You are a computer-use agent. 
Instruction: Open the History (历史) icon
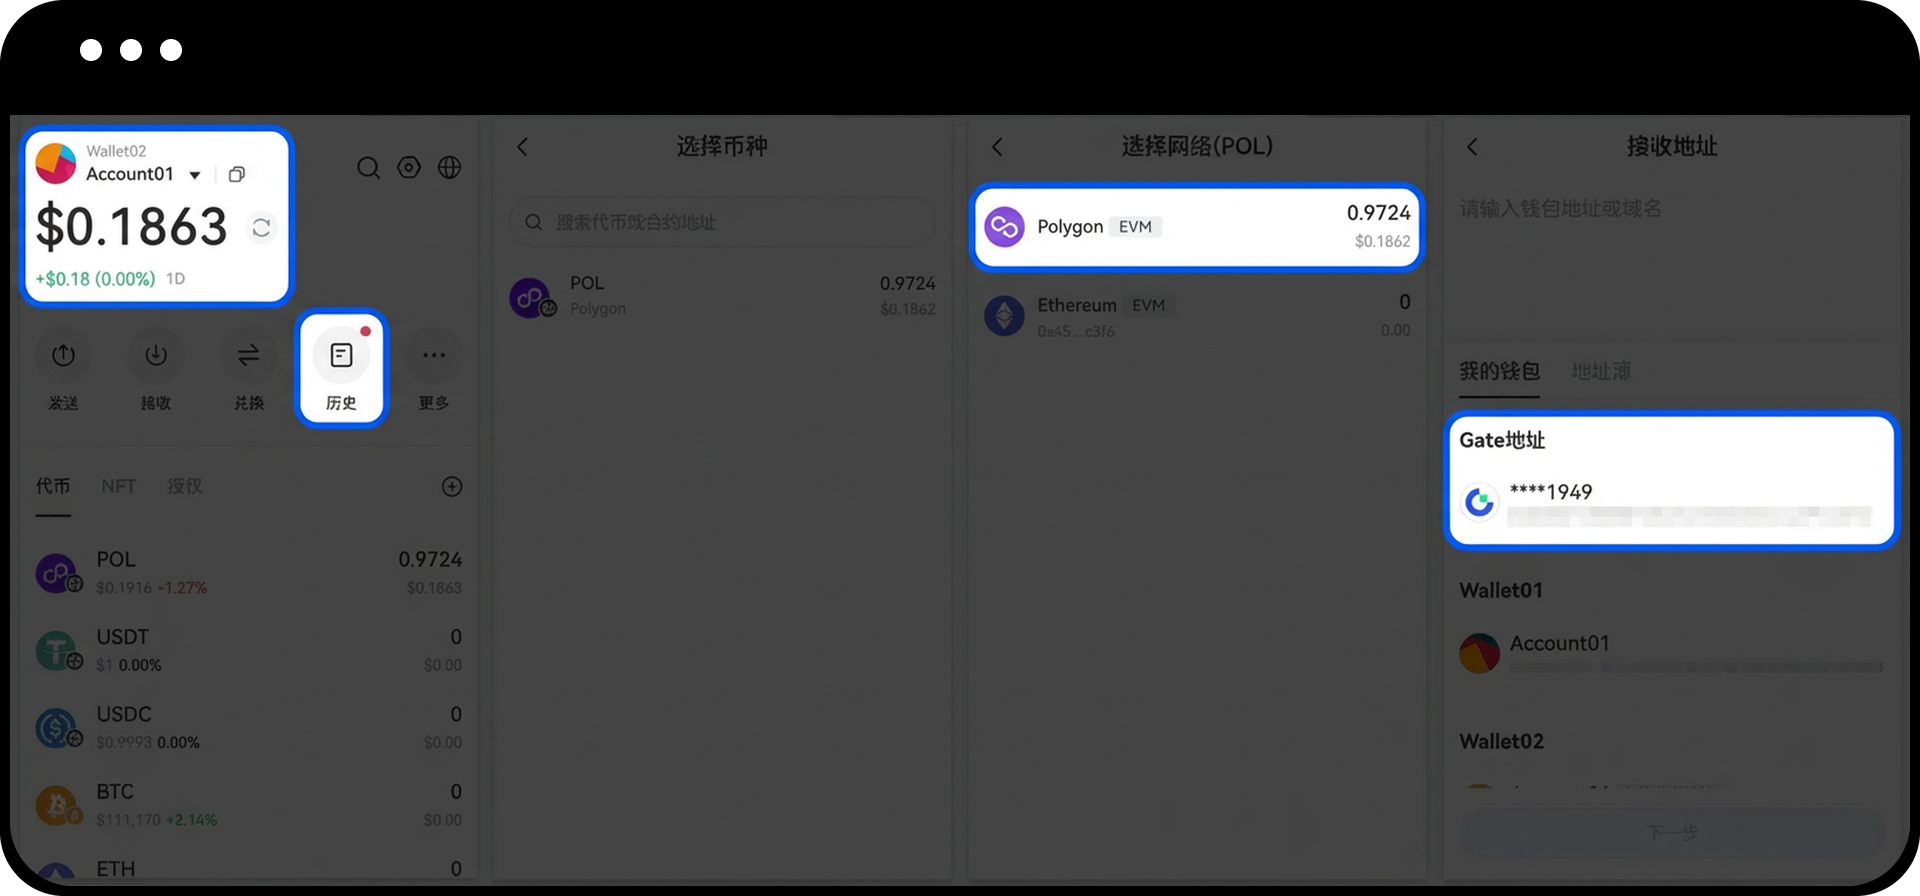pyautogui.click(x=341, y=356)
